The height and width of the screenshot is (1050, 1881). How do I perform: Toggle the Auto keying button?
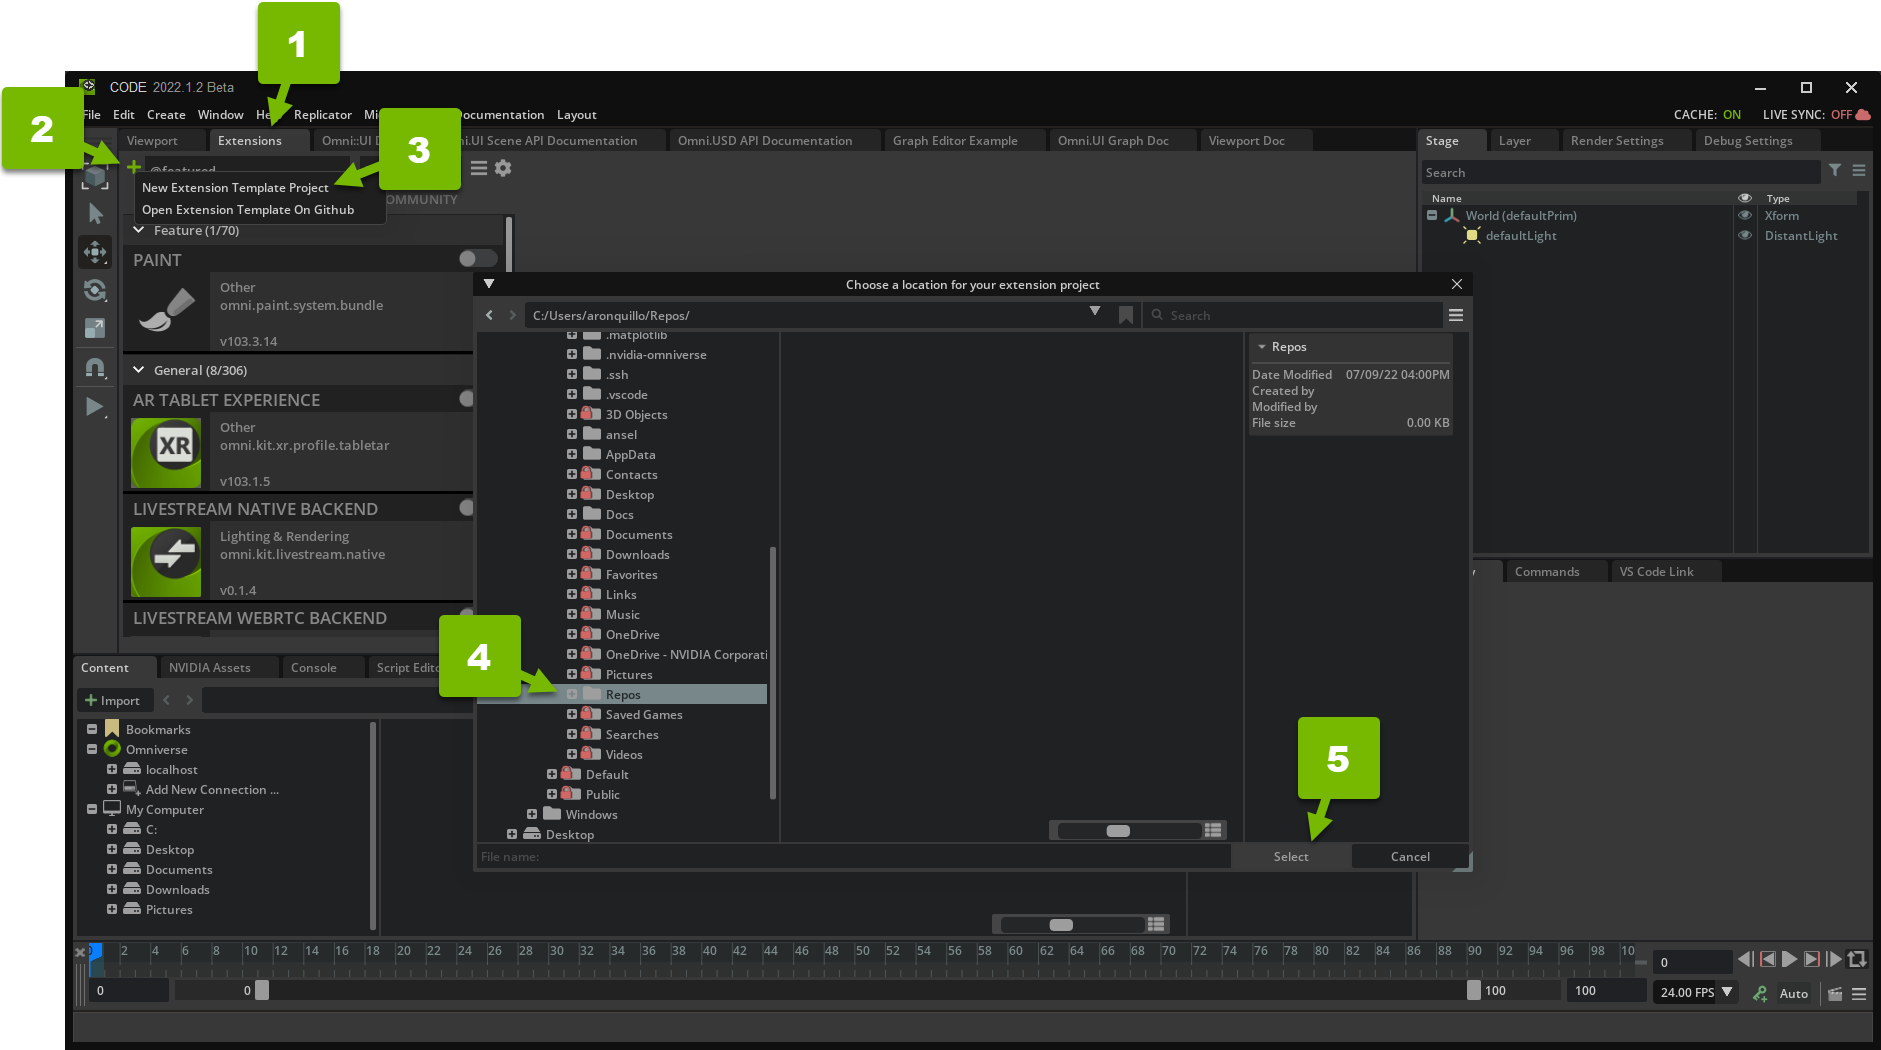pyautogui.click(x=1794, y=993)
